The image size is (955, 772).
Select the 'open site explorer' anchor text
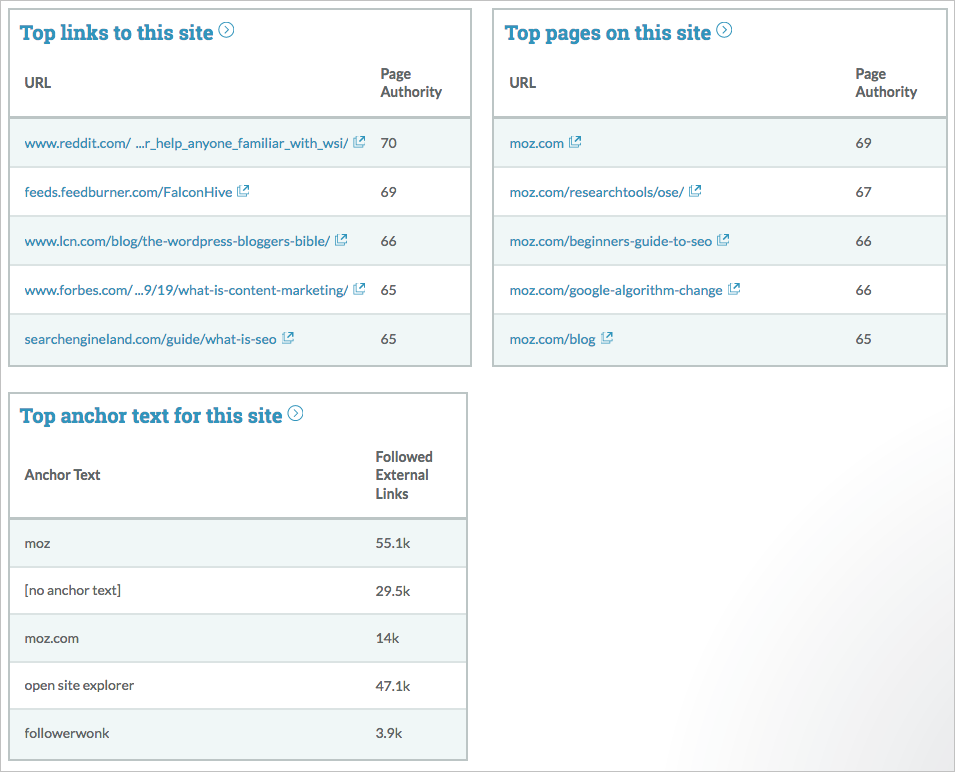point(79,686)
